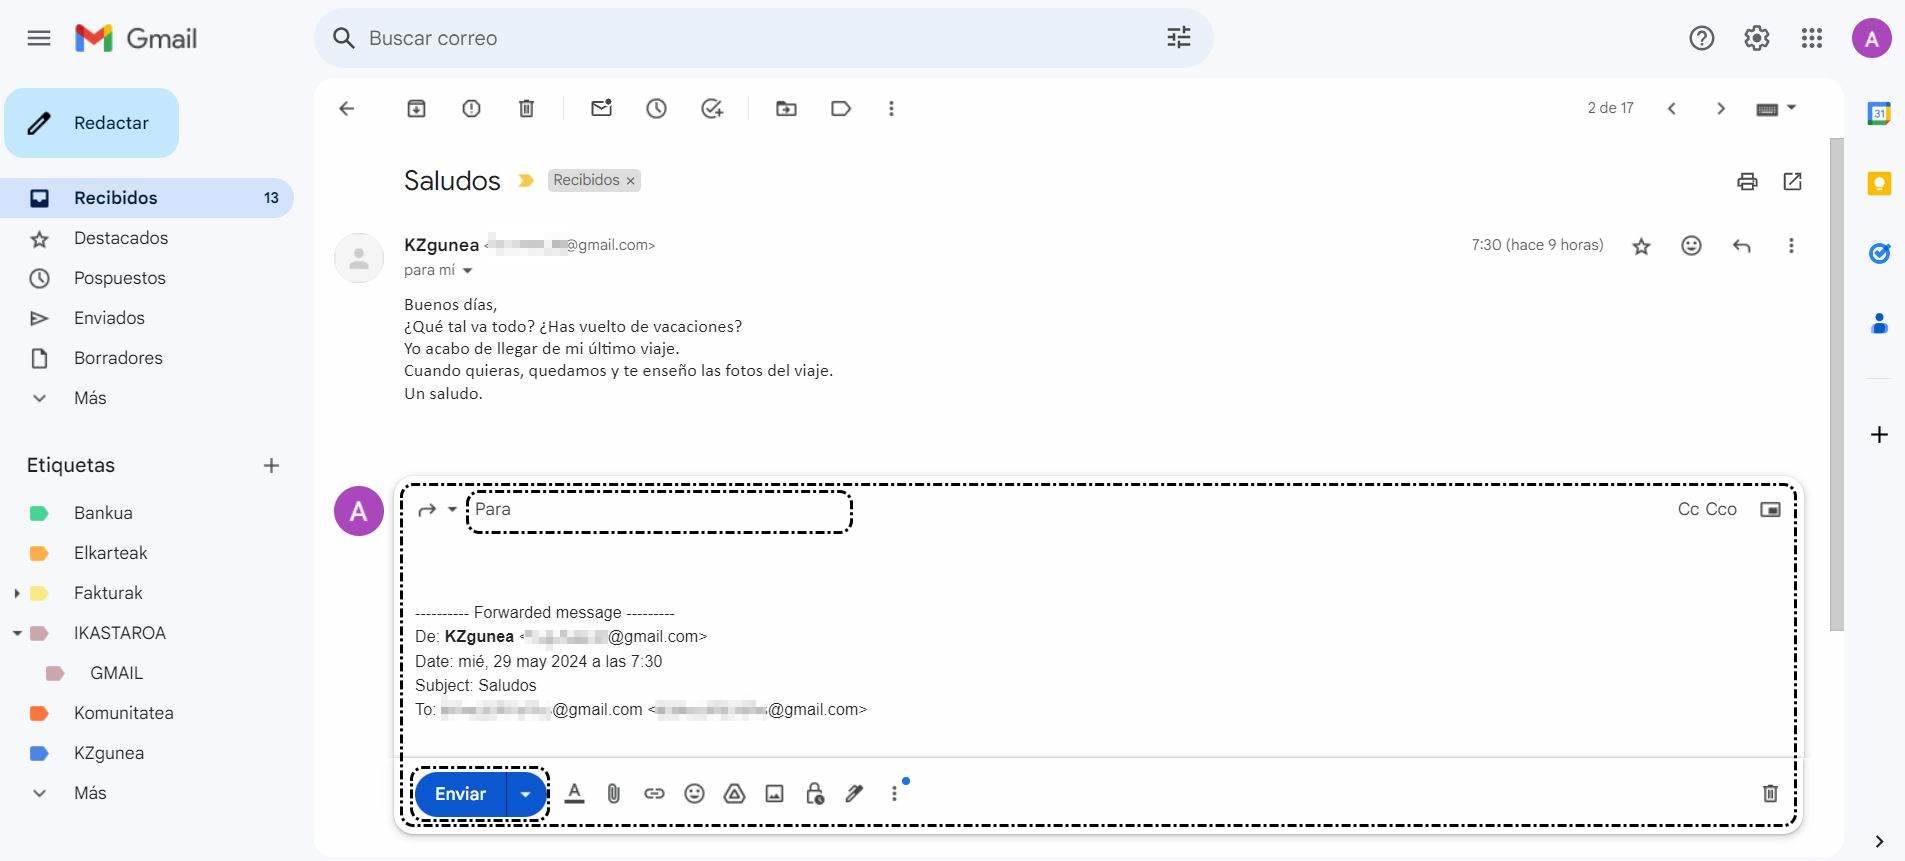Add an emoji reaction to the message

click(1691, 245)
